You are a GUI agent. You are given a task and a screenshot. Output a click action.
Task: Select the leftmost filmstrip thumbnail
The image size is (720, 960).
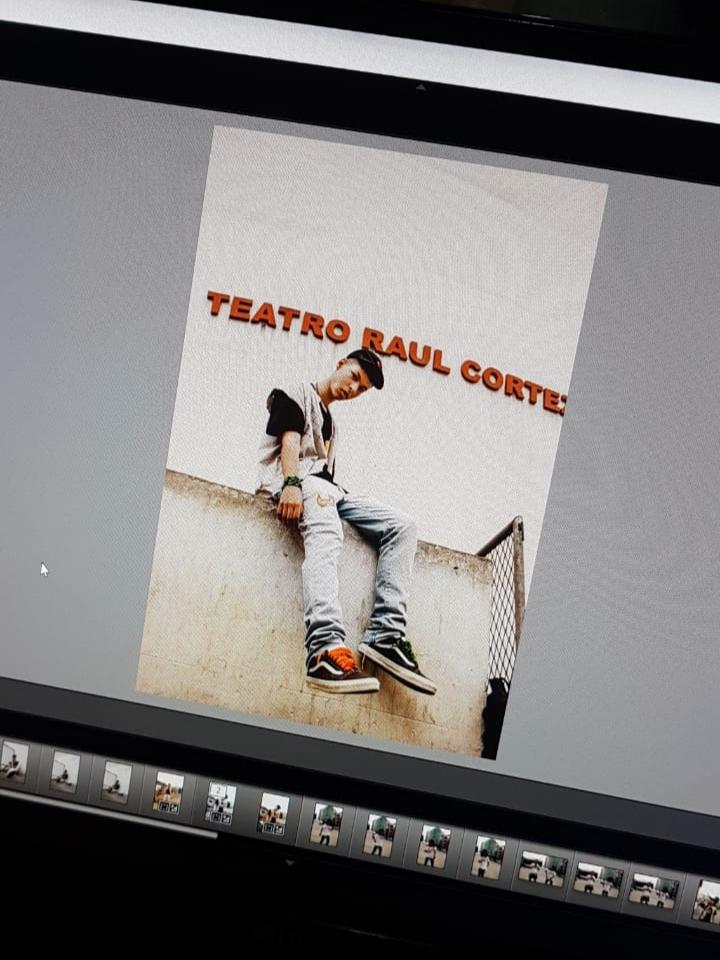[x=13, y=761]
